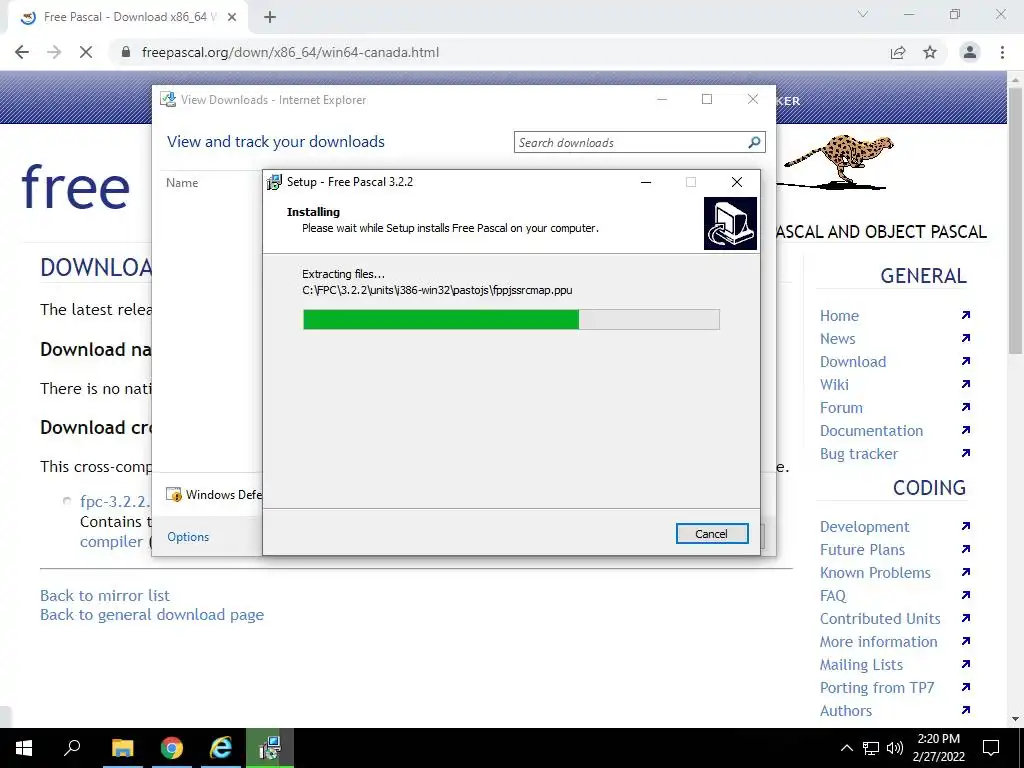Switch to Internet Explorer in taskbar

221,748
